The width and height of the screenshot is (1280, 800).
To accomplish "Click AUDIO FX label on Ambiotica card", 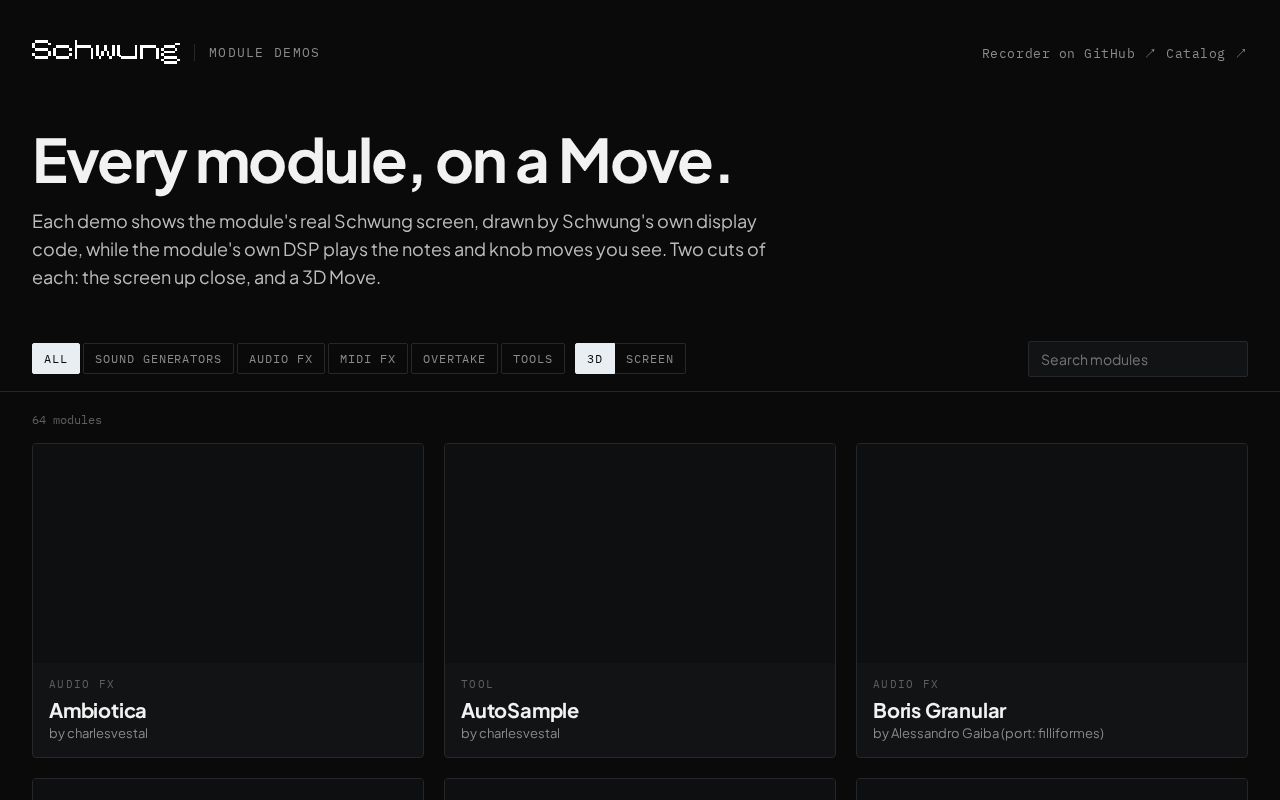I will tap(82, 684).
